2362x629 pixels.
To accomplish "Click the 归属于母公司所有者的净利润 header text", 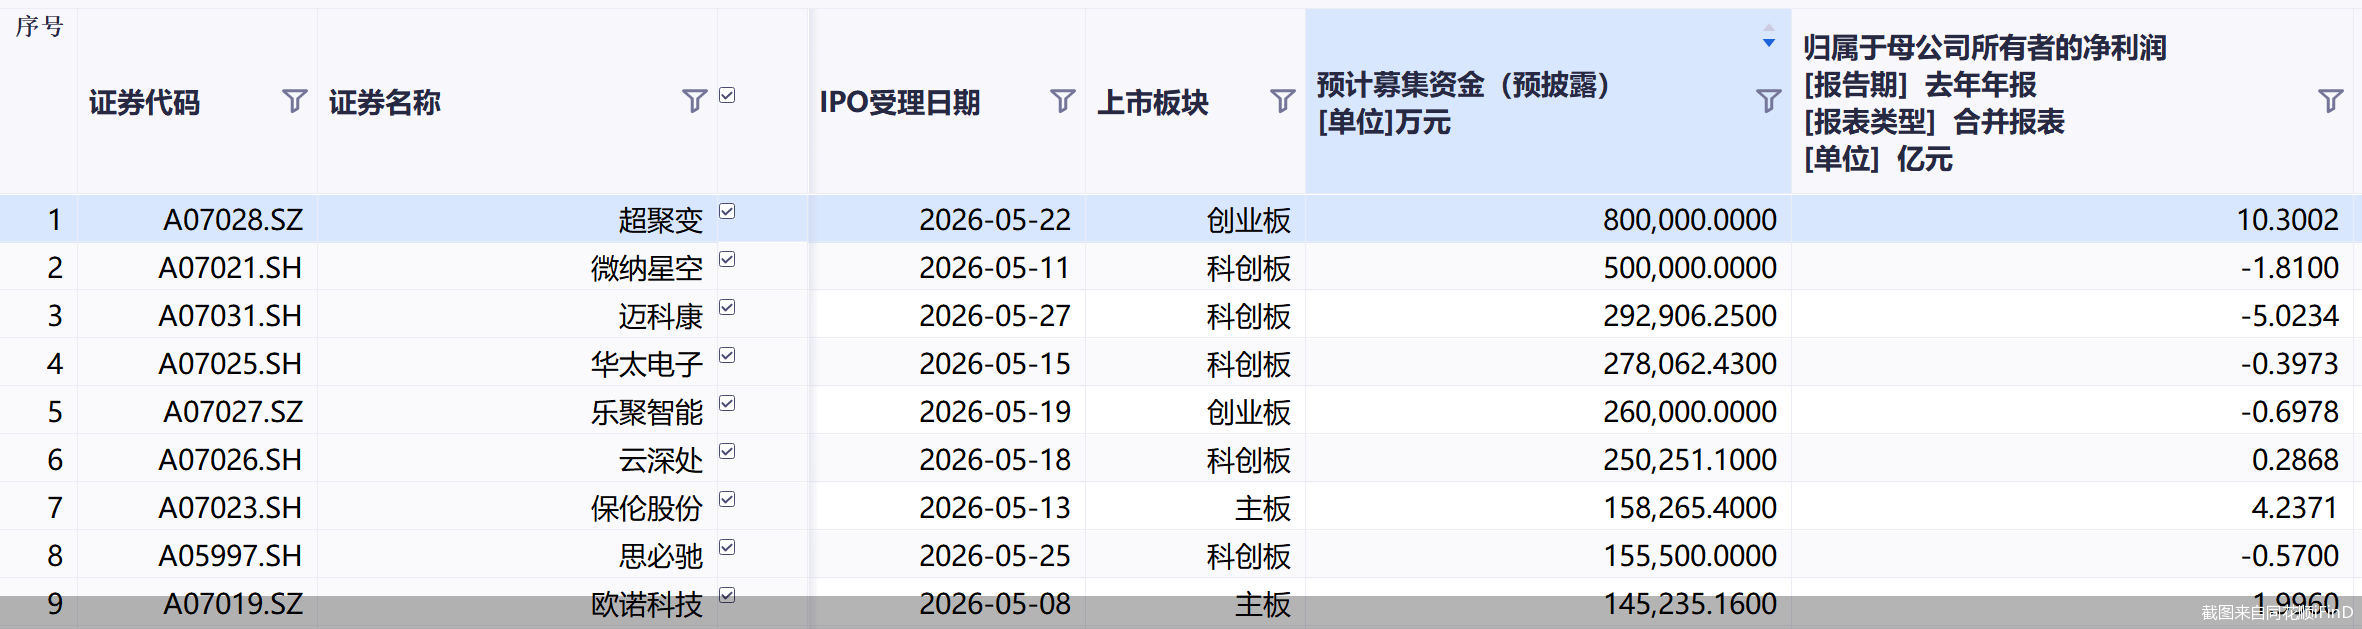I will pos(1985,47).
